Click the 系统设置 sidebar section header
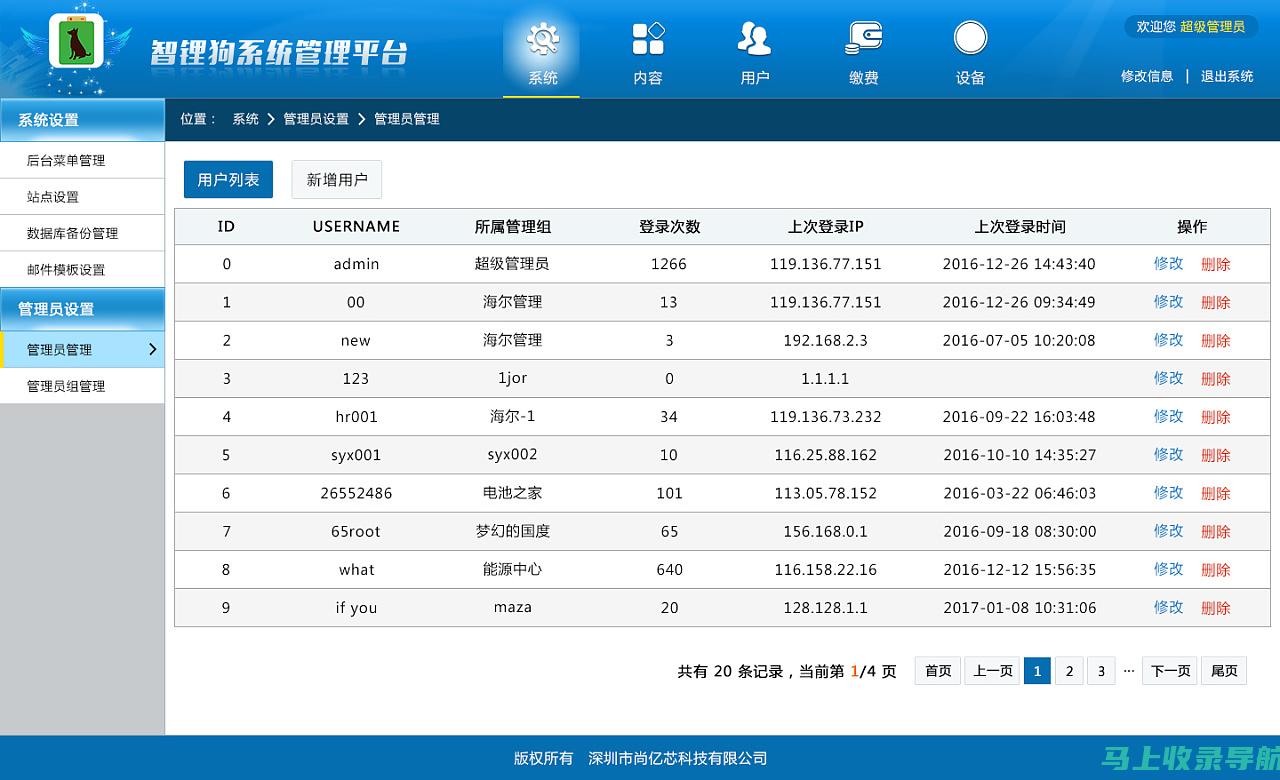Image resolution: width=1280 pixels, height=780 pixels. coord(82,120)
